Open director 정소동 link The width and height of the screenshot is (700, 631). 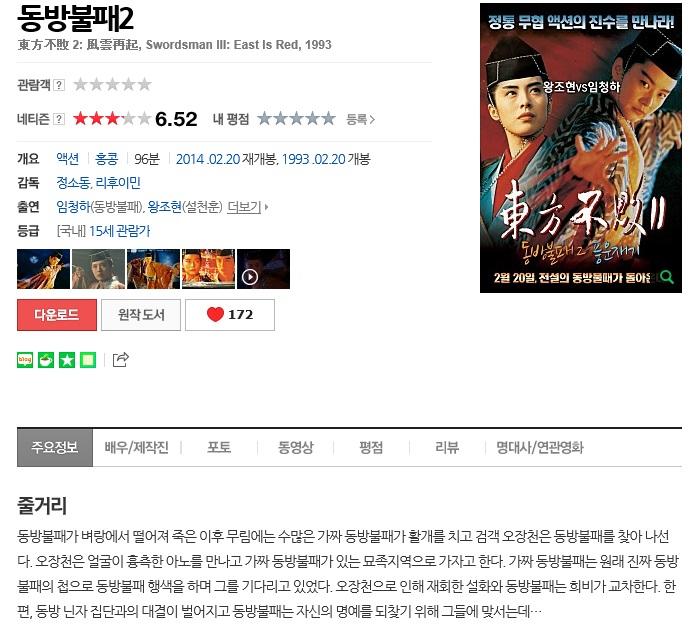pos(73,183)
